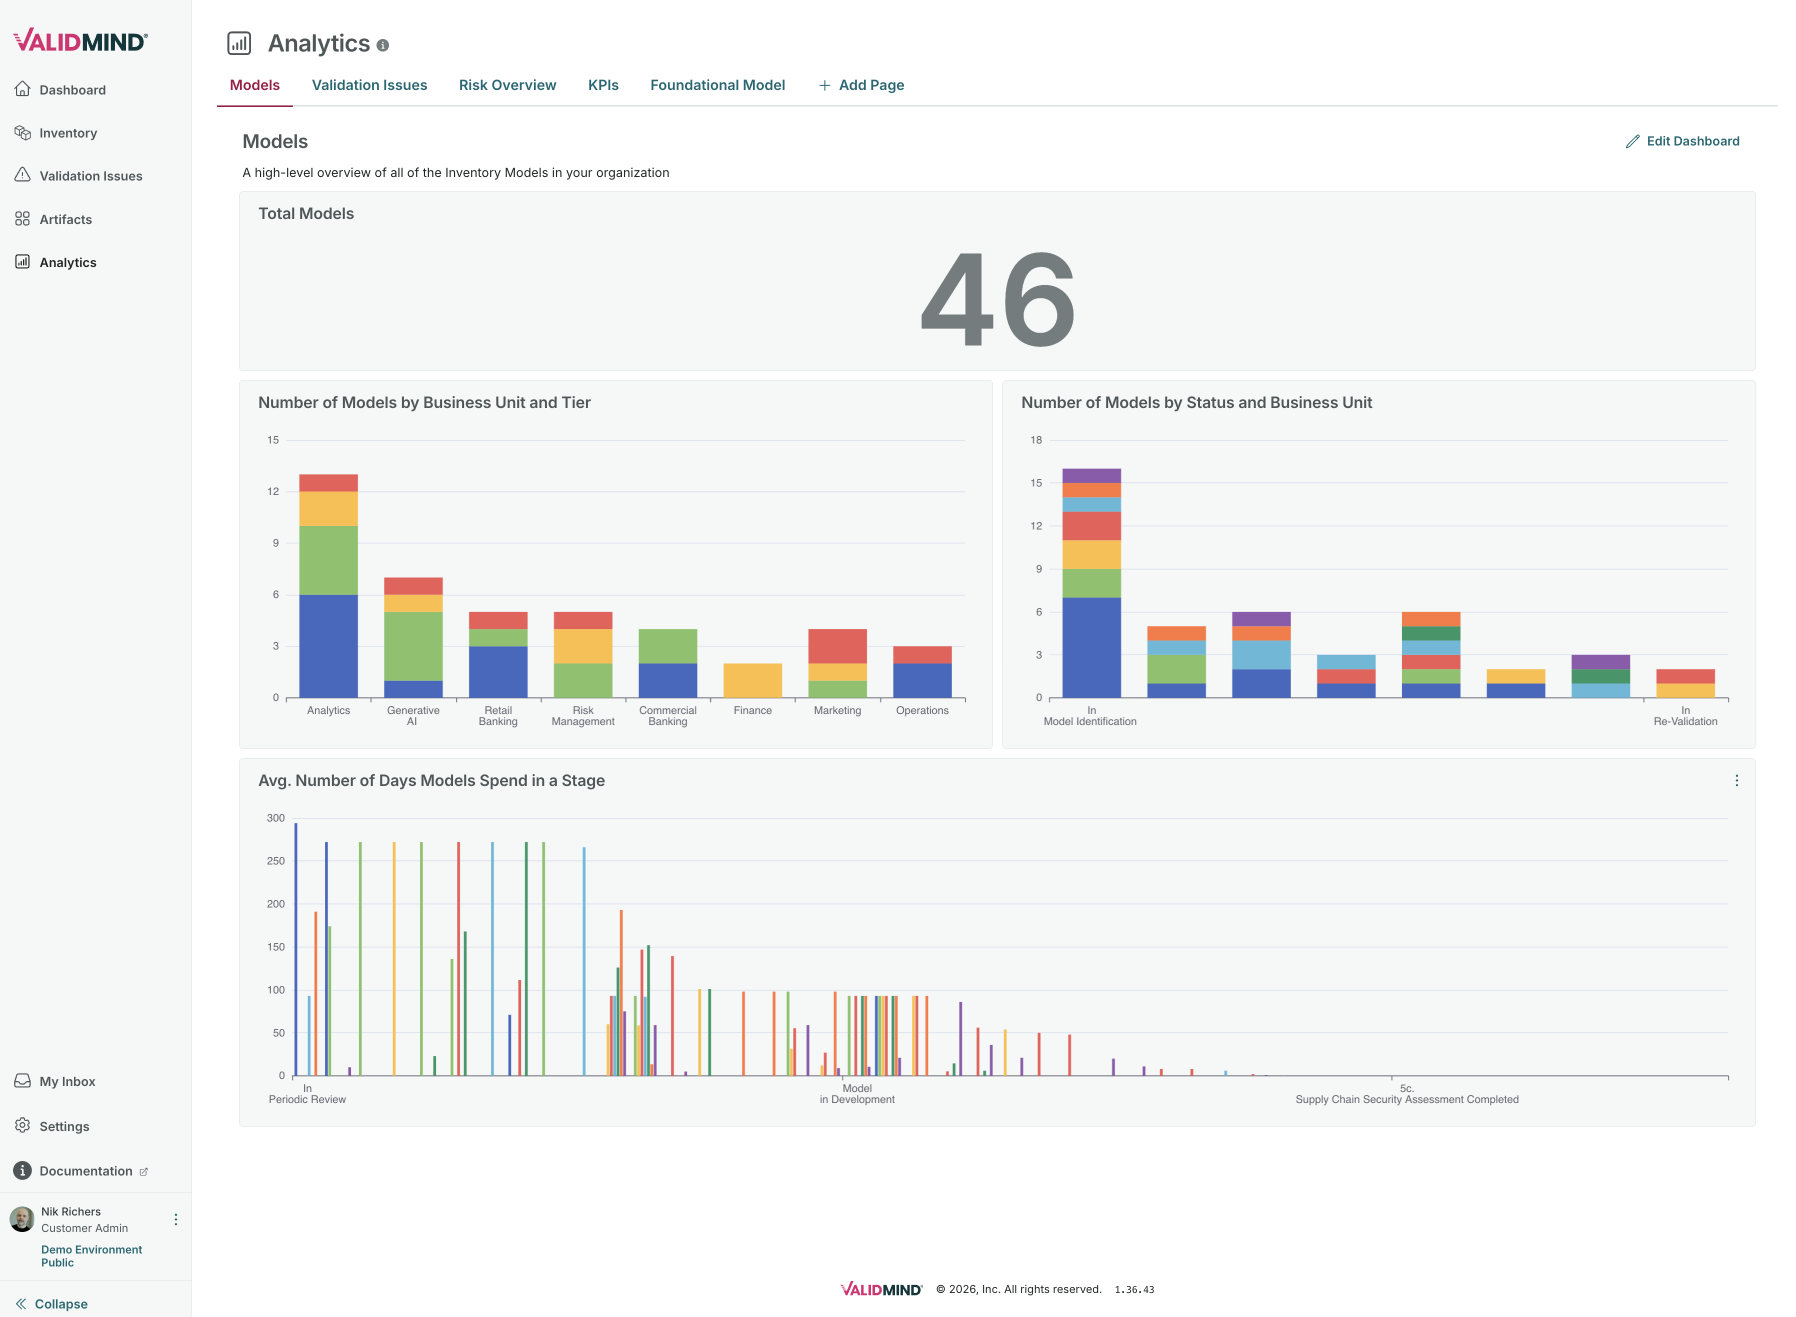Open options menu for Avg. Days chart
1796x1317 pixels.
pos(1737,781)
